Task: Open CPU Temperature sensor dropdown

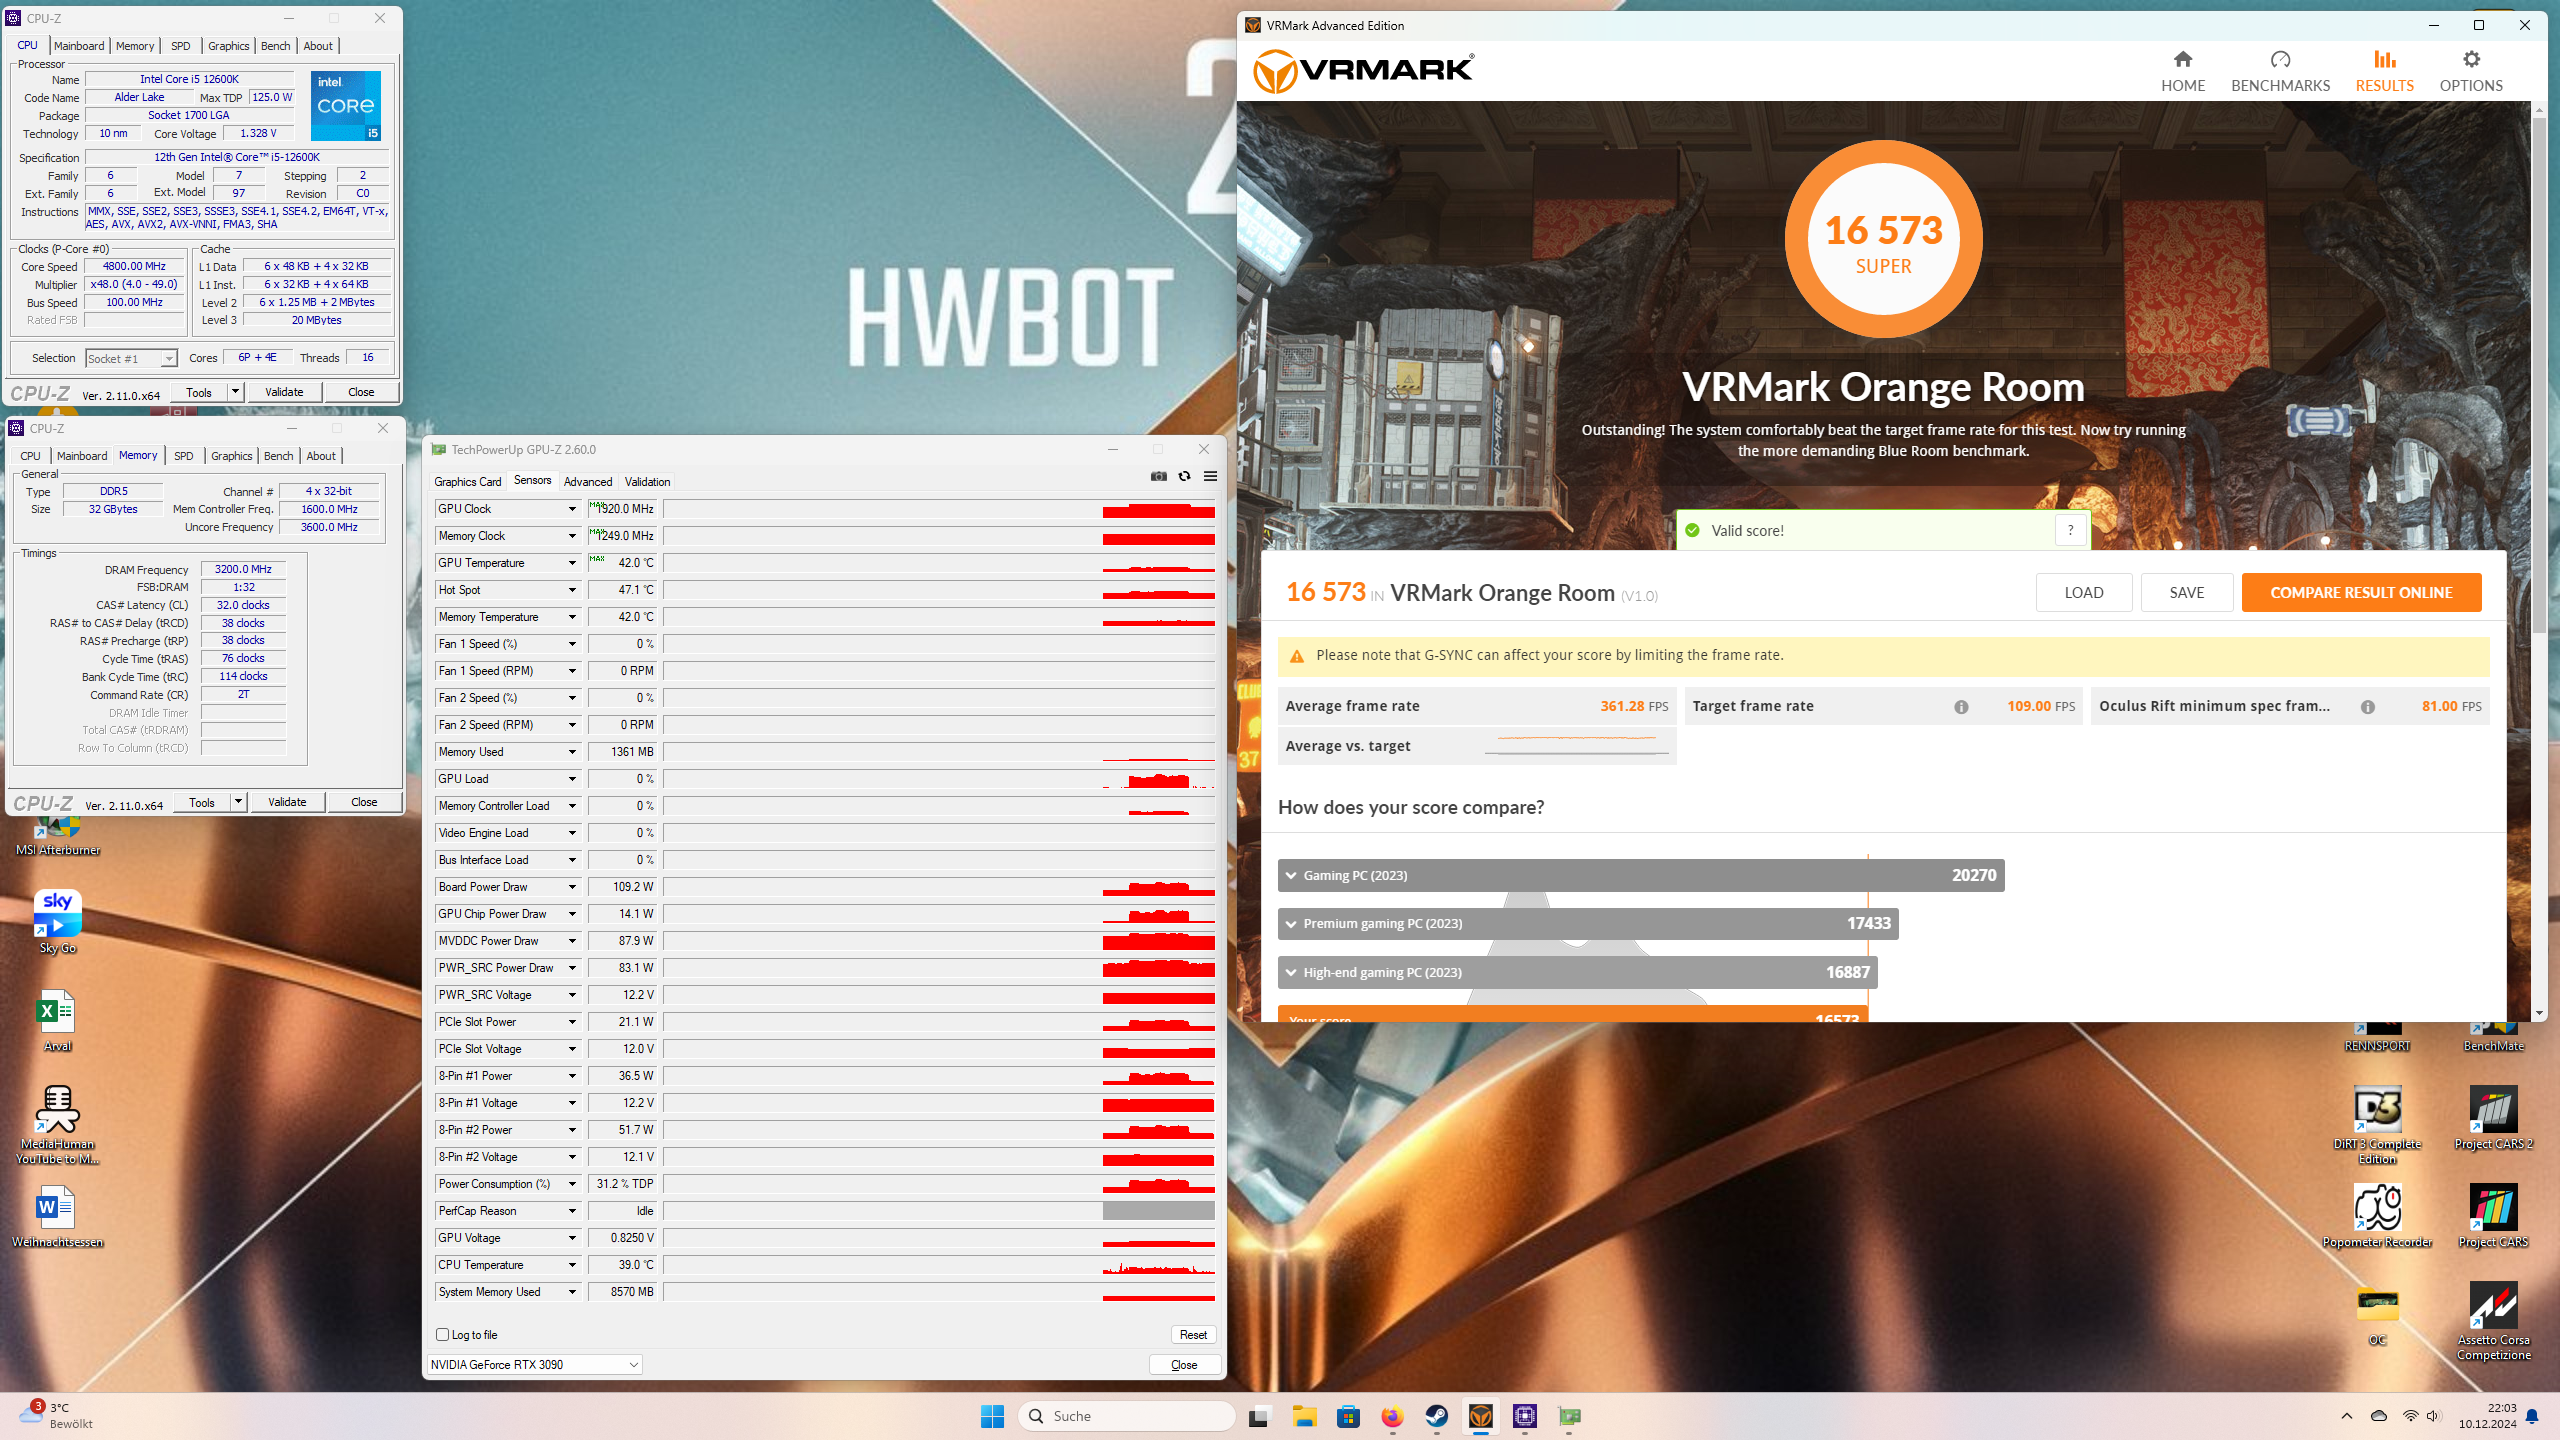Action: point(572,1265)
